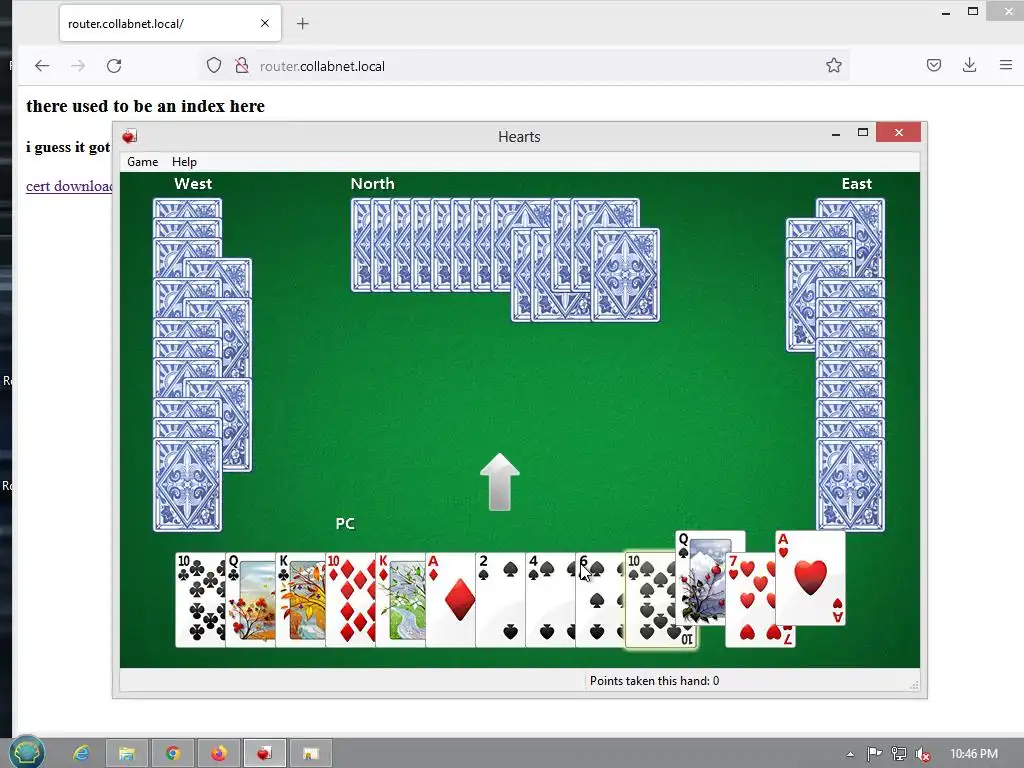
Task: Open the Help menu in Hearts
Action: point(184,162)
